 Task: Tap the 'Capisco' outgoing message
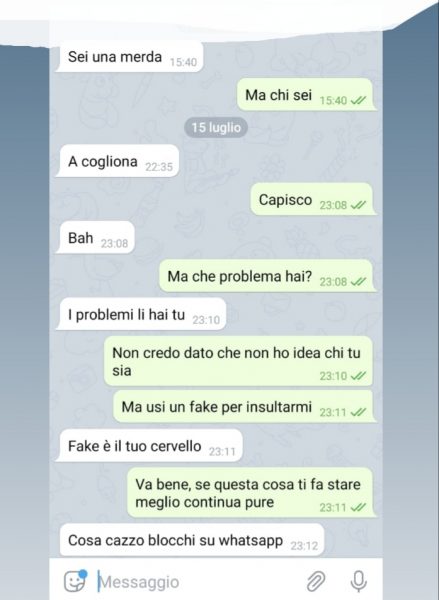[313, 199]
